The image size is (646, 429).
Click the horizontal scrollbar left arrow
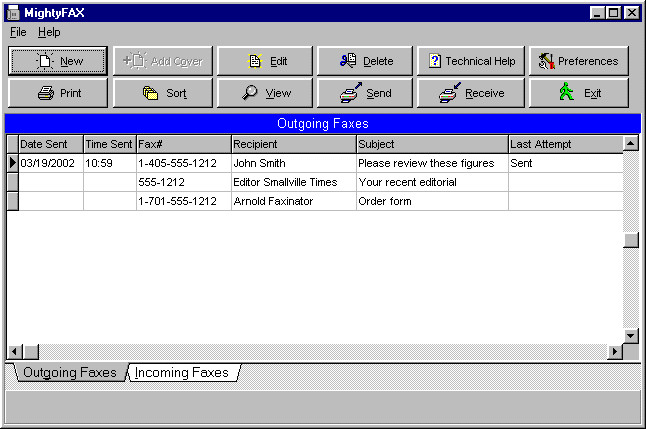click(15, 352)
